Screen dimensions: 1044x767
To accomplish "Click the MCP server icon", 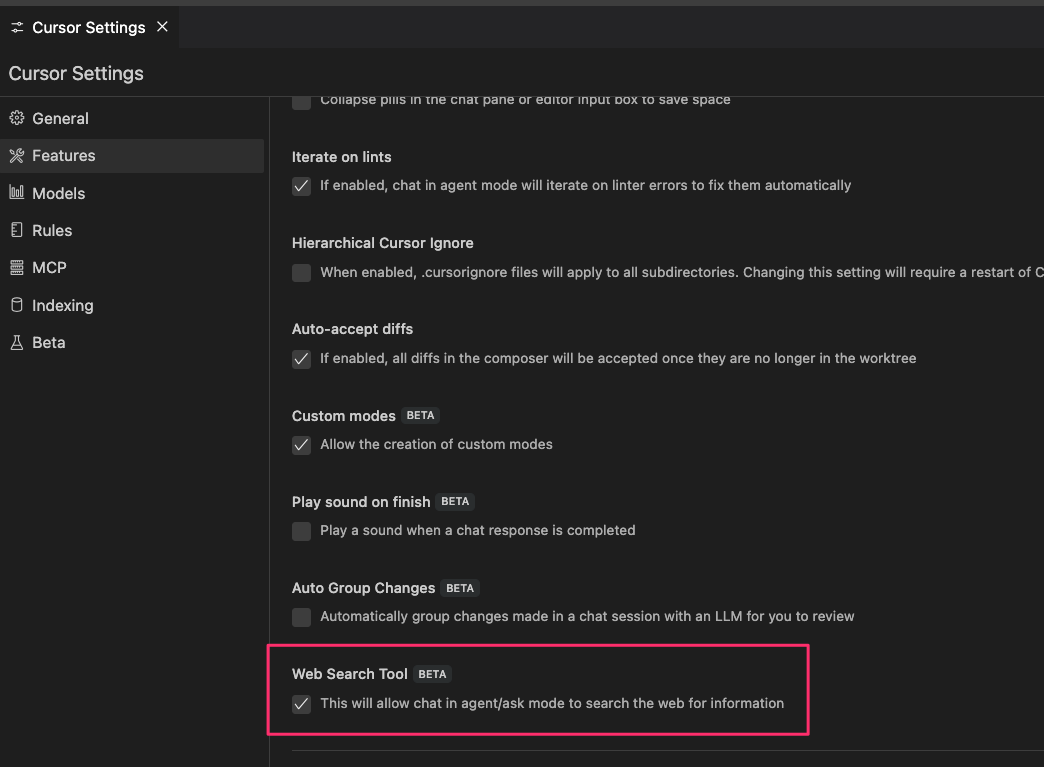I will (x=17, y=268).
